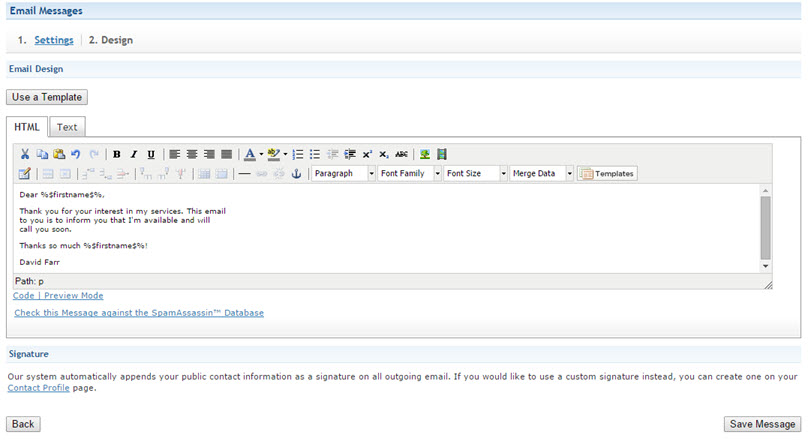Click the Cut scissors icon
Screen dimensions: 808x441
(x=25, y=154)
